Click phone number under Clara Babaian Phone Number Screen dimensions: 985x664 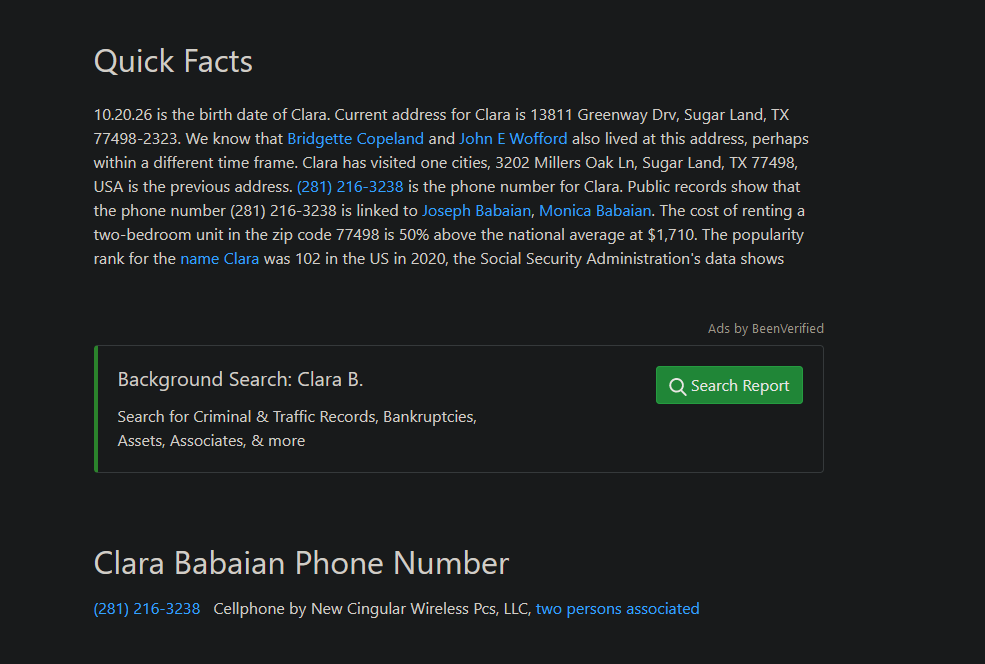click(x=147, y=609)
